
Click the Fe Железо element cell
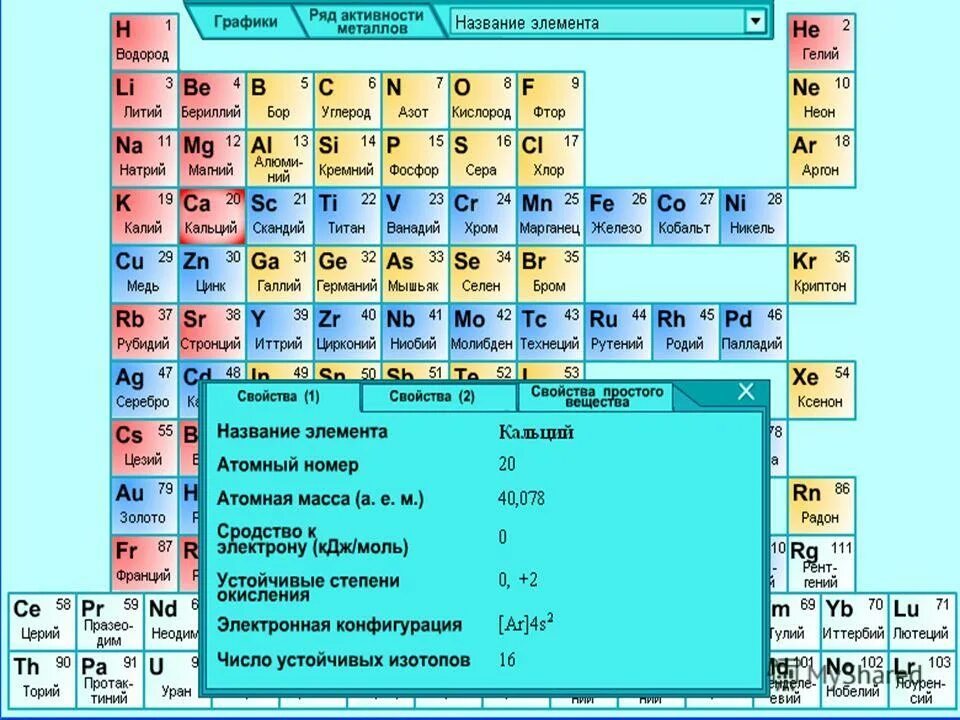[618, 216]
